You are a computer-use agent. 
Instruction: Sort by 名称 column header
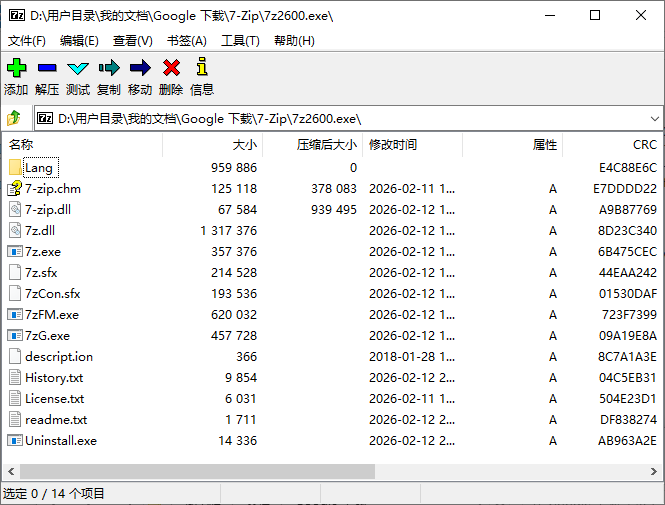83,145
